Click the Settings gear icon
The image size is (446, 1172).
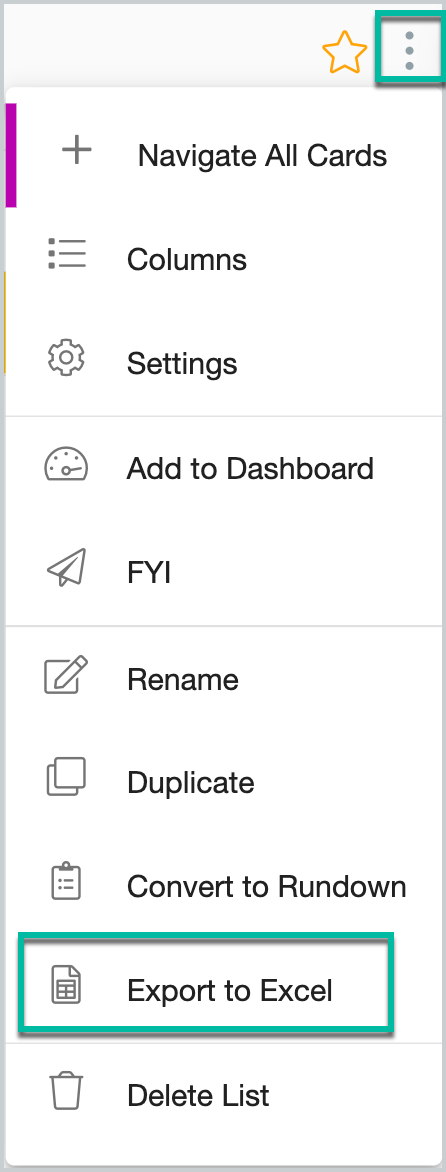[x=66, y=358]
